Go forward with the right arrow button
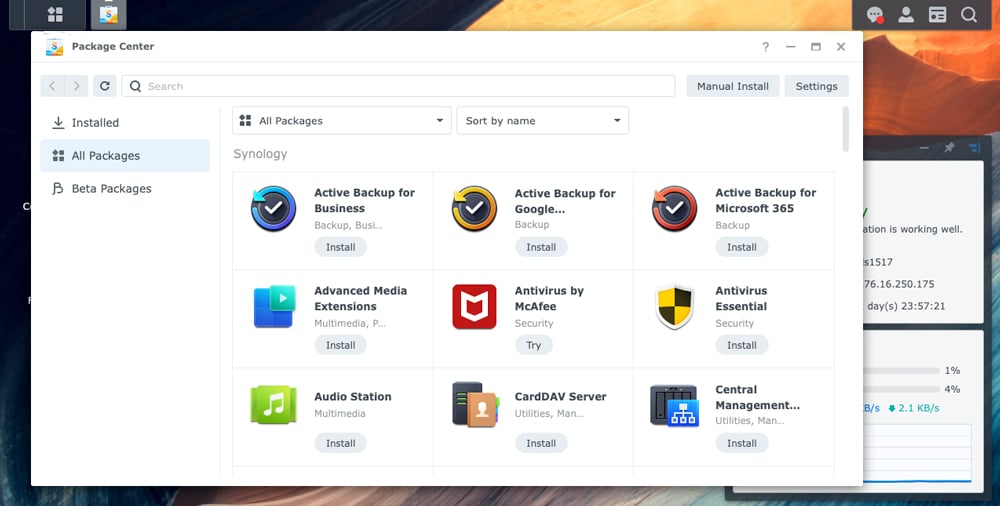Viewport: 1000px width, 506px height. 77,86
